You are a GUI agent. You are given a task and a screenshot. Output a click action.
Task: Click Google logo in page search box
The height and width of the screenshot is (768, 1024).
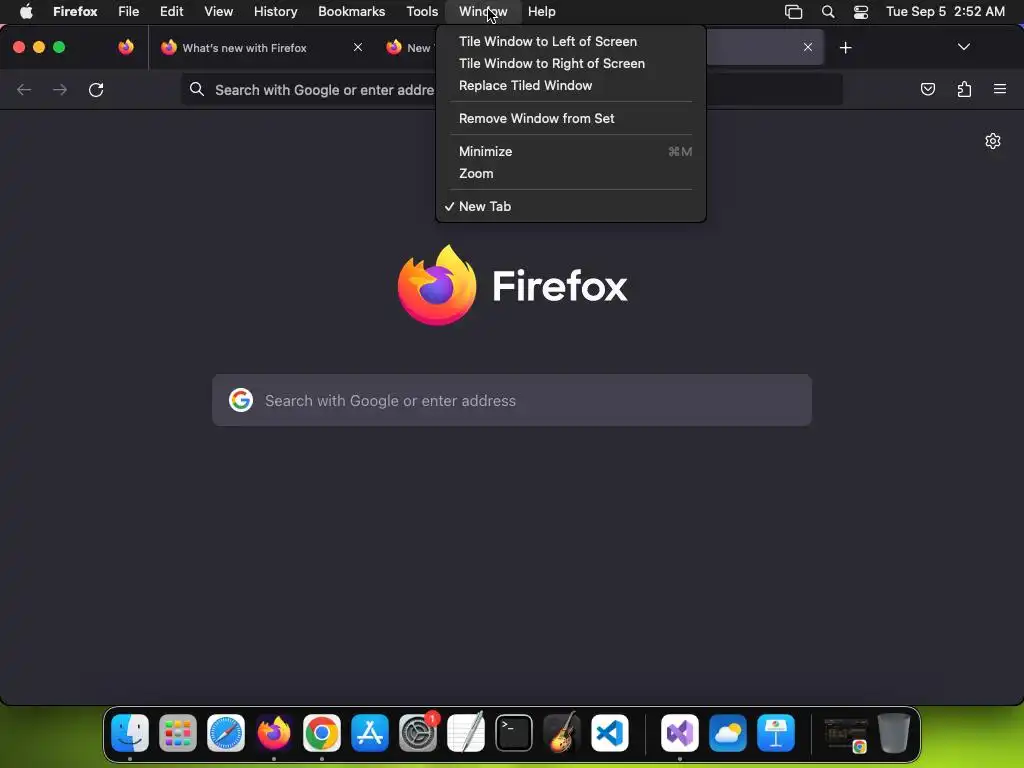coord(241,400)
